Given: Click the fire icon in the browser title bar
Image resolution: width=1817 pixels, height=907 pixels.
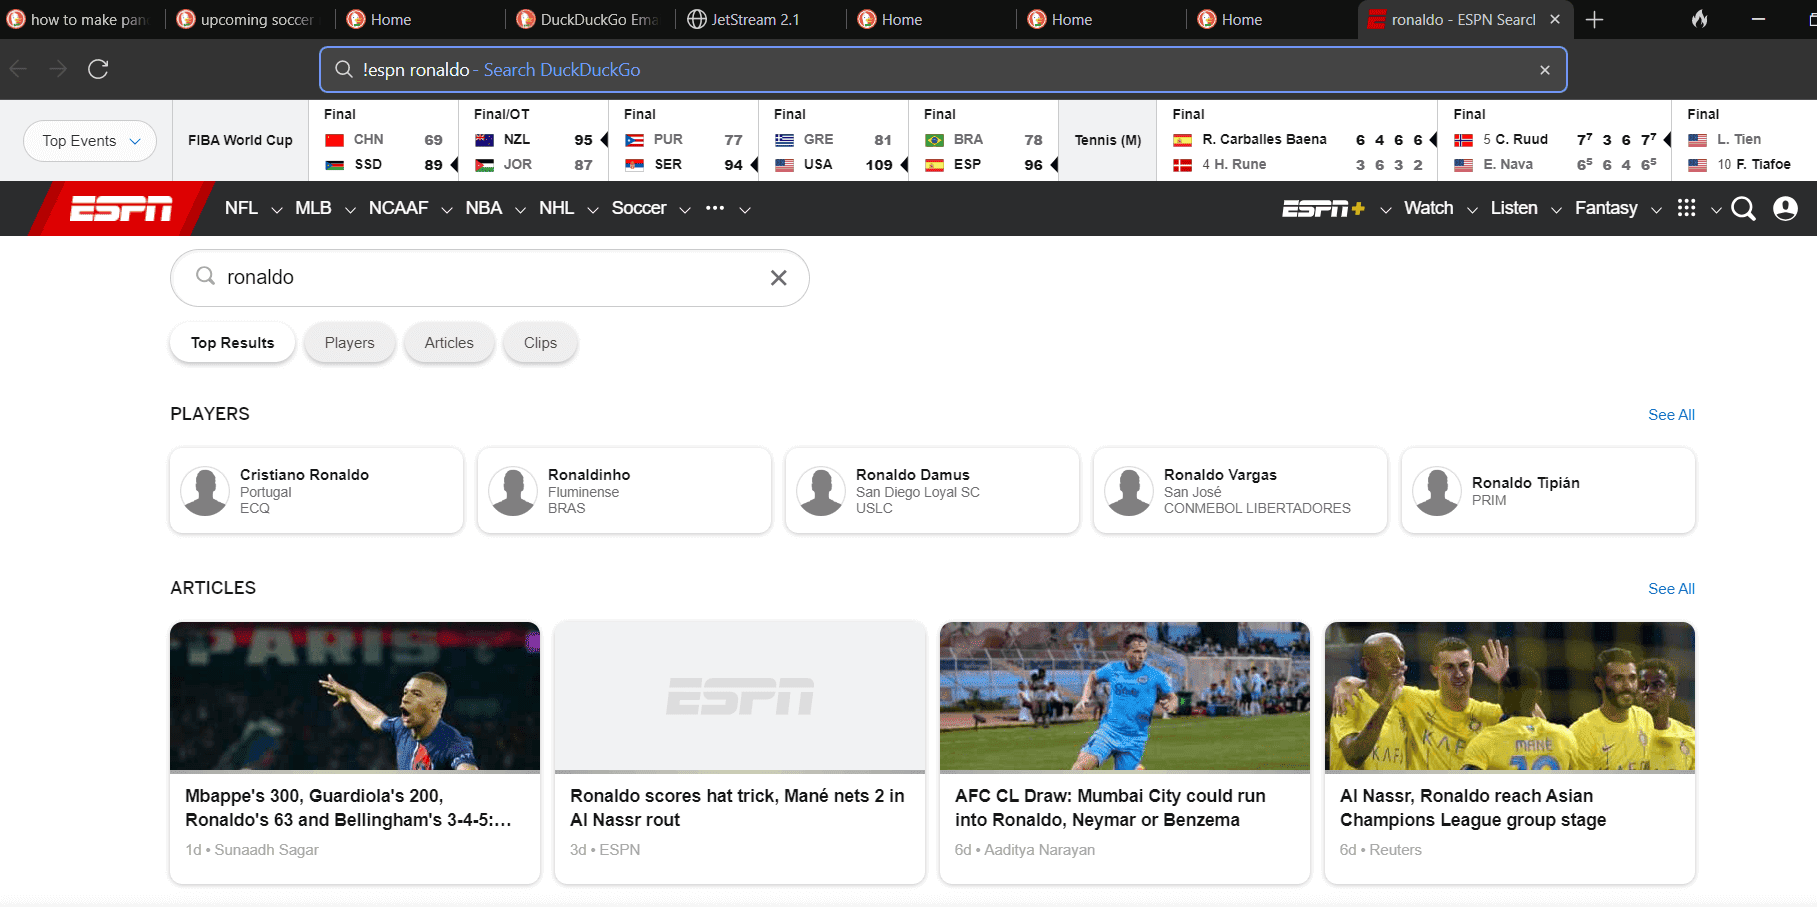Looking at the screenshot, I should [x=1700, y=19].
